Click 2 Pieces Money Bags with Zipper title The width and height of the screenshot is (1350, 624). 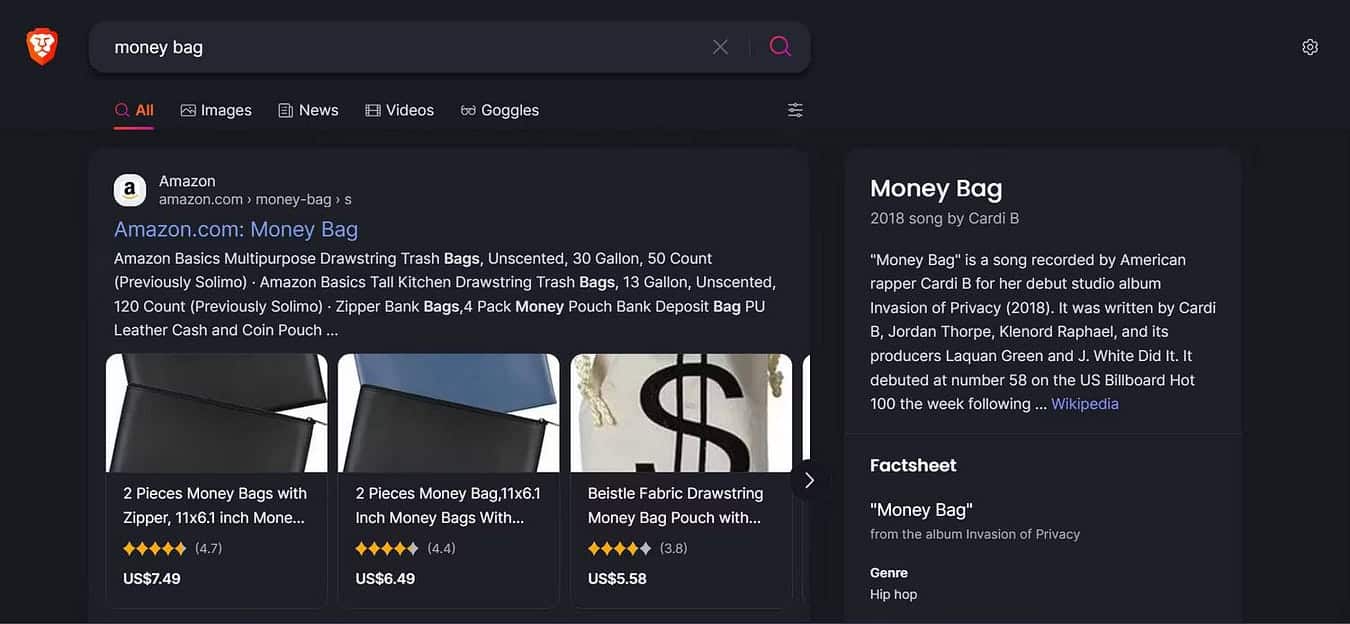pyautogui.click(x=215, y=505)
